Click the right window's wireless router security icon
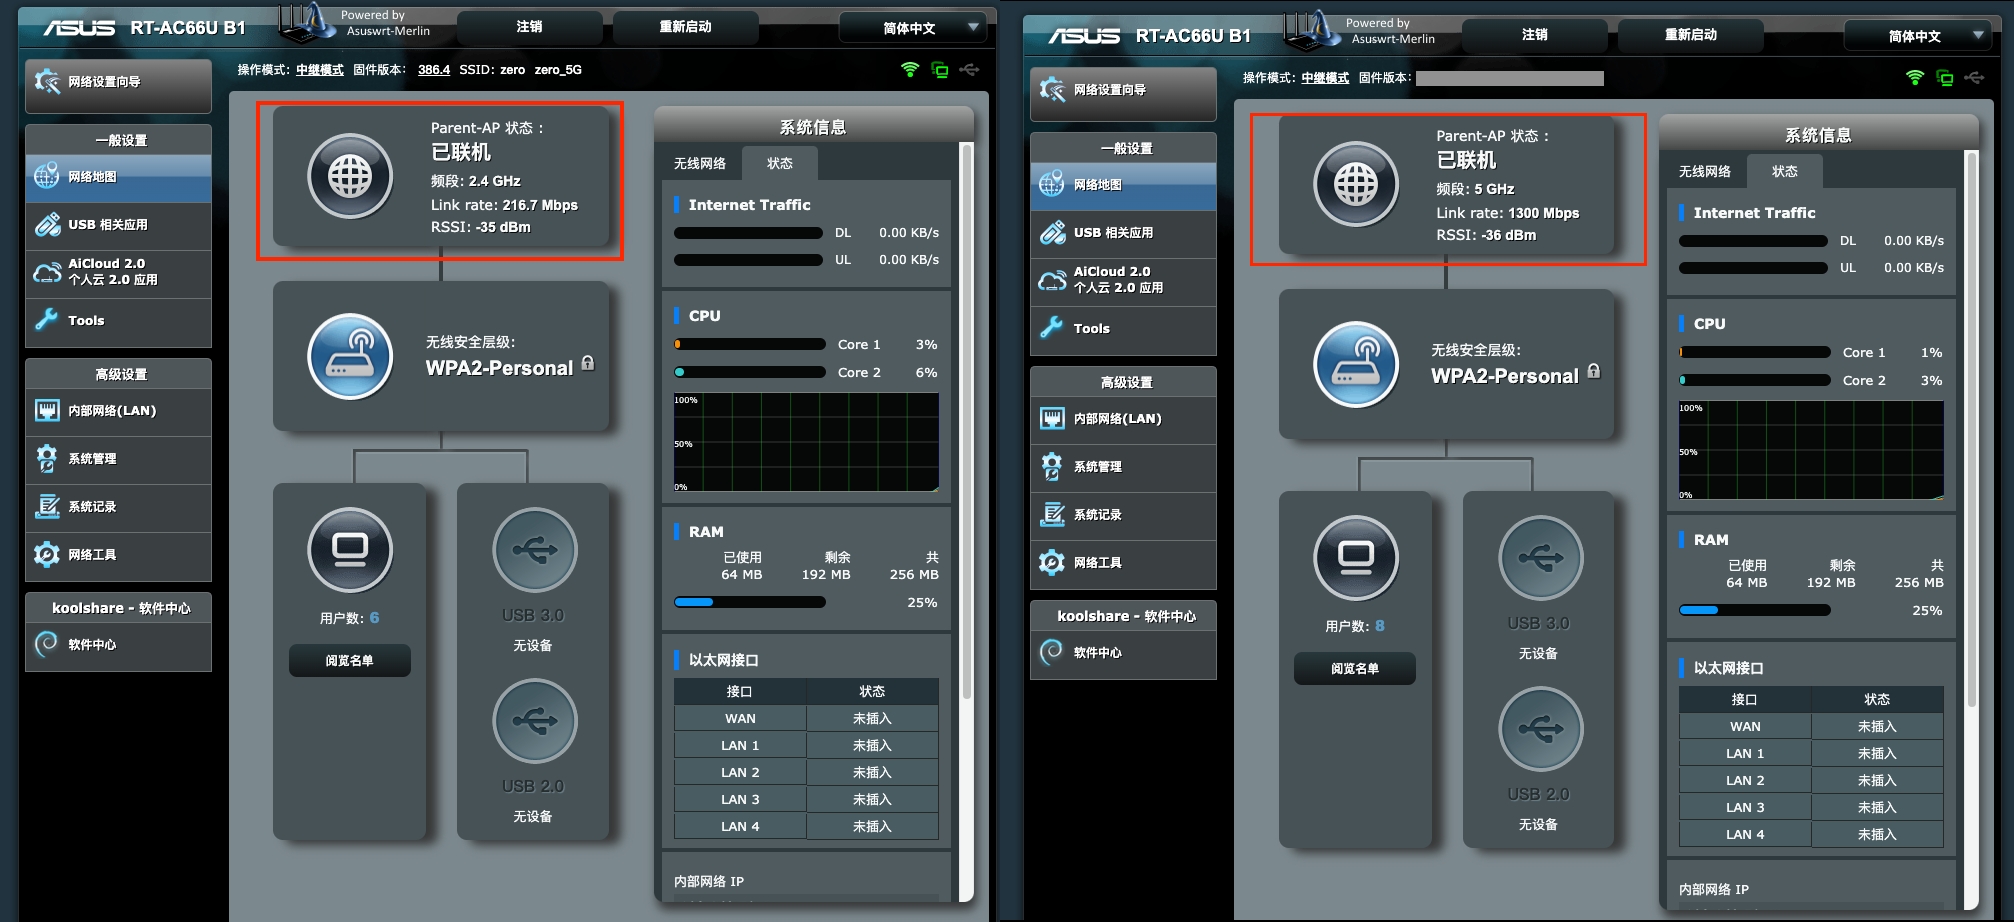The width and height of the screenshot is (2014, 922). point(1355,364)
